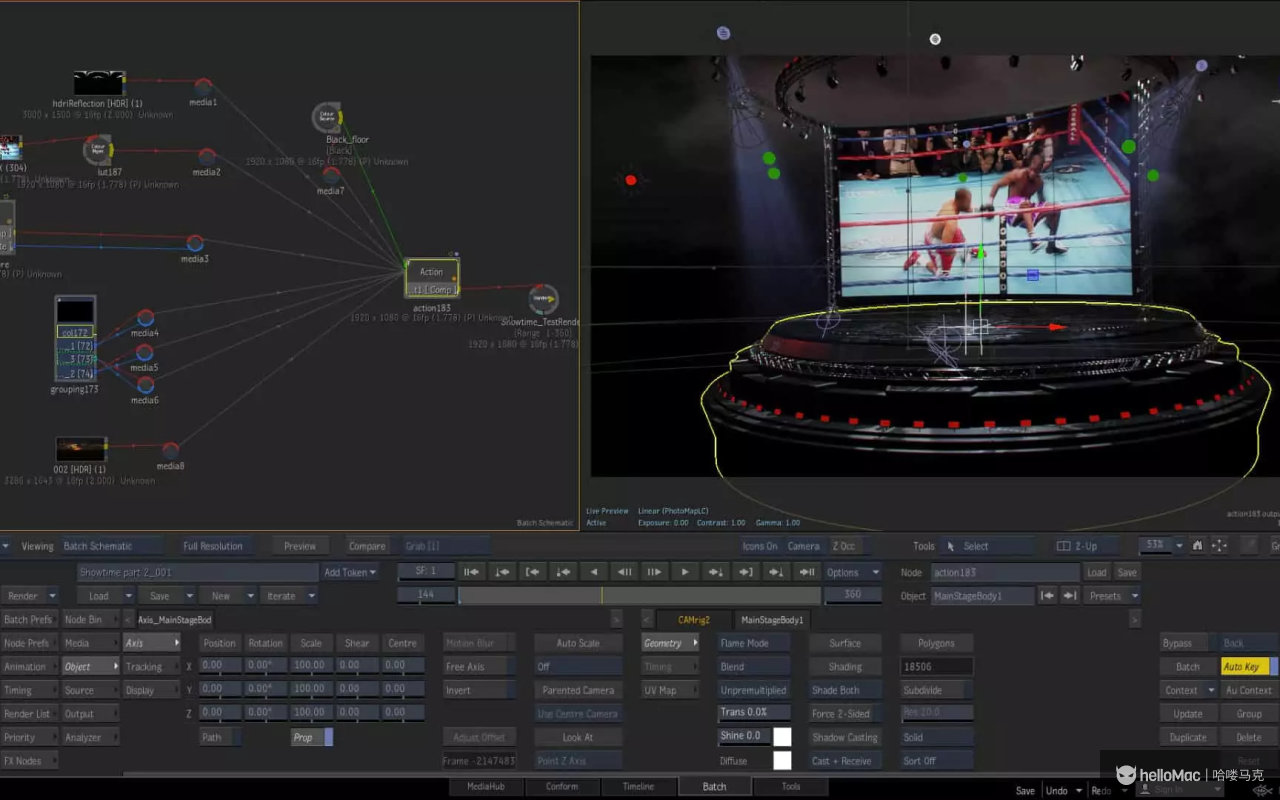
Task: Open the Context dropdown
Action: tap(1189, 690)
